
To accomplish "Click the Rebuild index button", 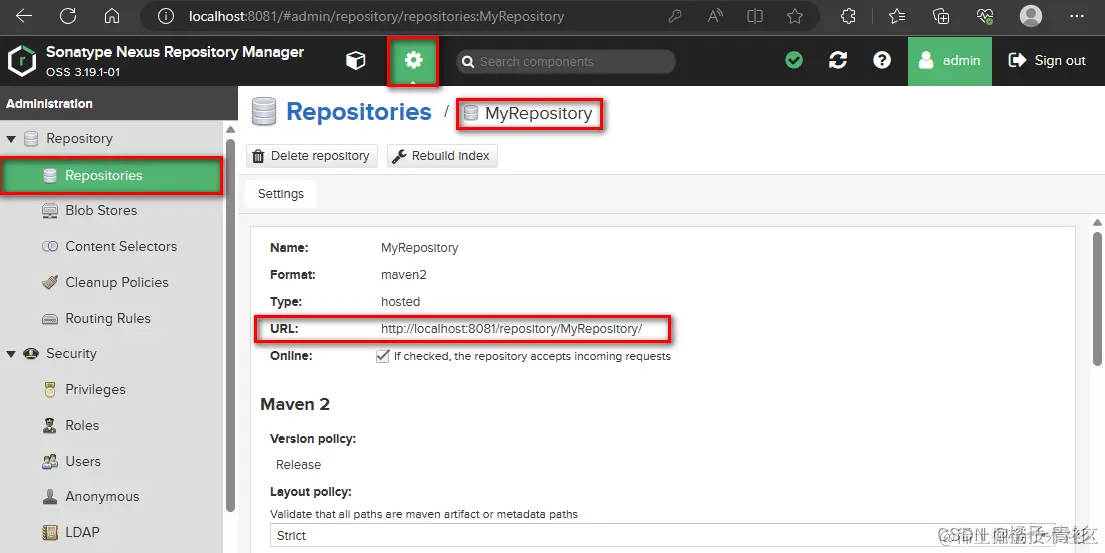I will click(x=442, y=156).
